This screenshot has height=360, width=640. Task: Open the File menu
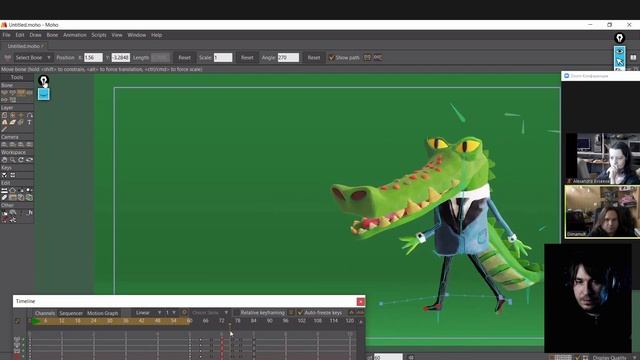(x=7, y=35)
